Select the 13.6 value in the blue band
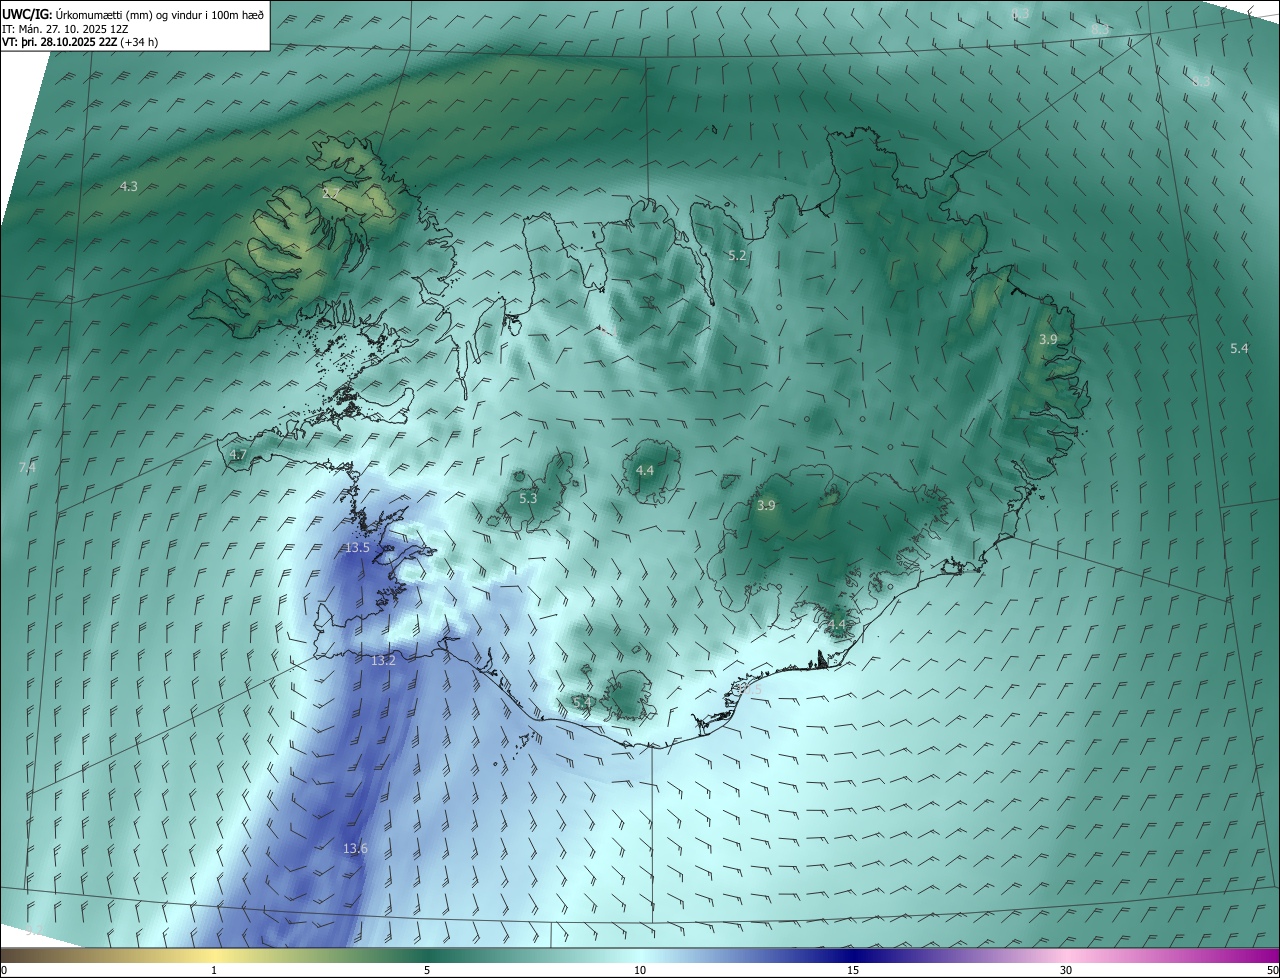1280x978 pixels. 355,849
